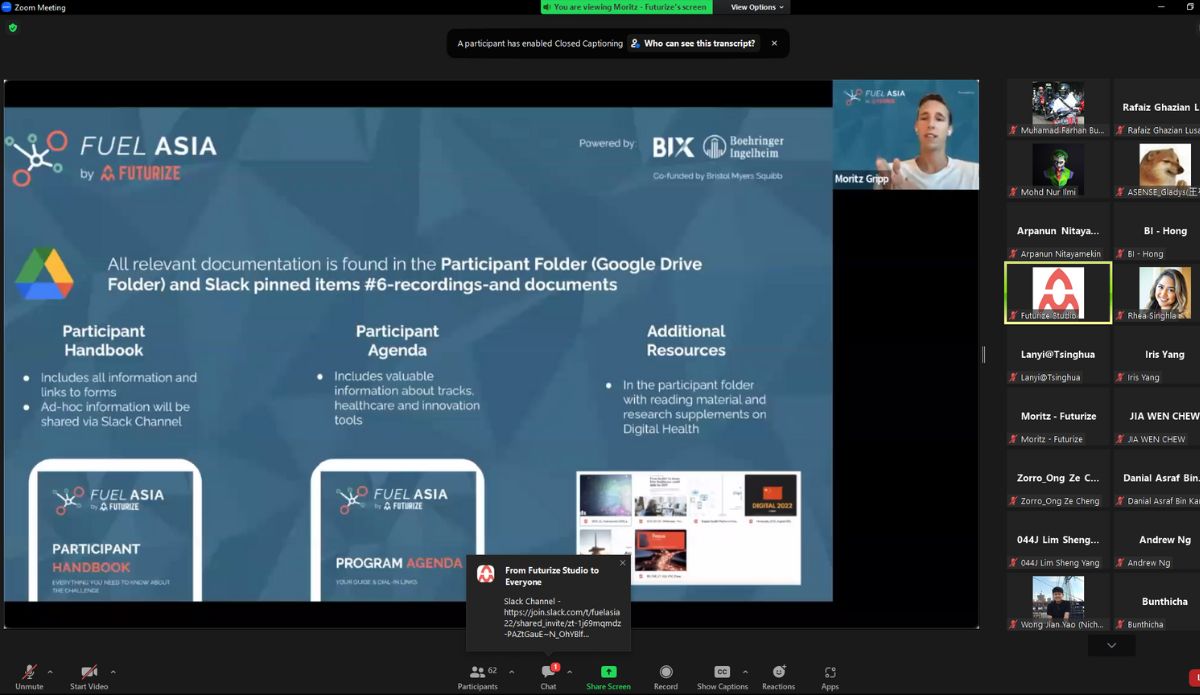Click muted mic icon beside Bunthicha label
The height and width of the screenshot is (695, 1200).
coord(1121,625)
